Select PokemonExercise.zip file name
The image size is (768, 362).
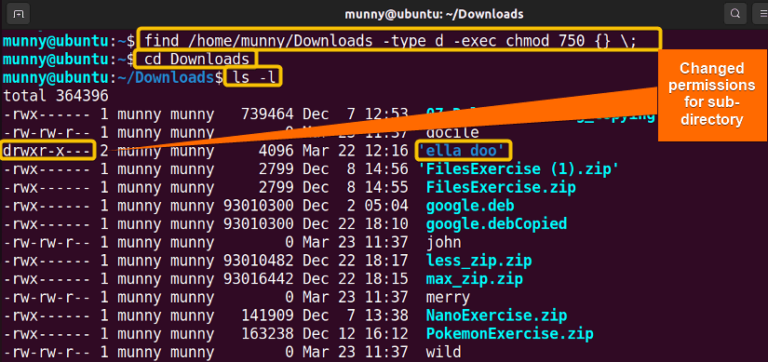tap(509, 333)
